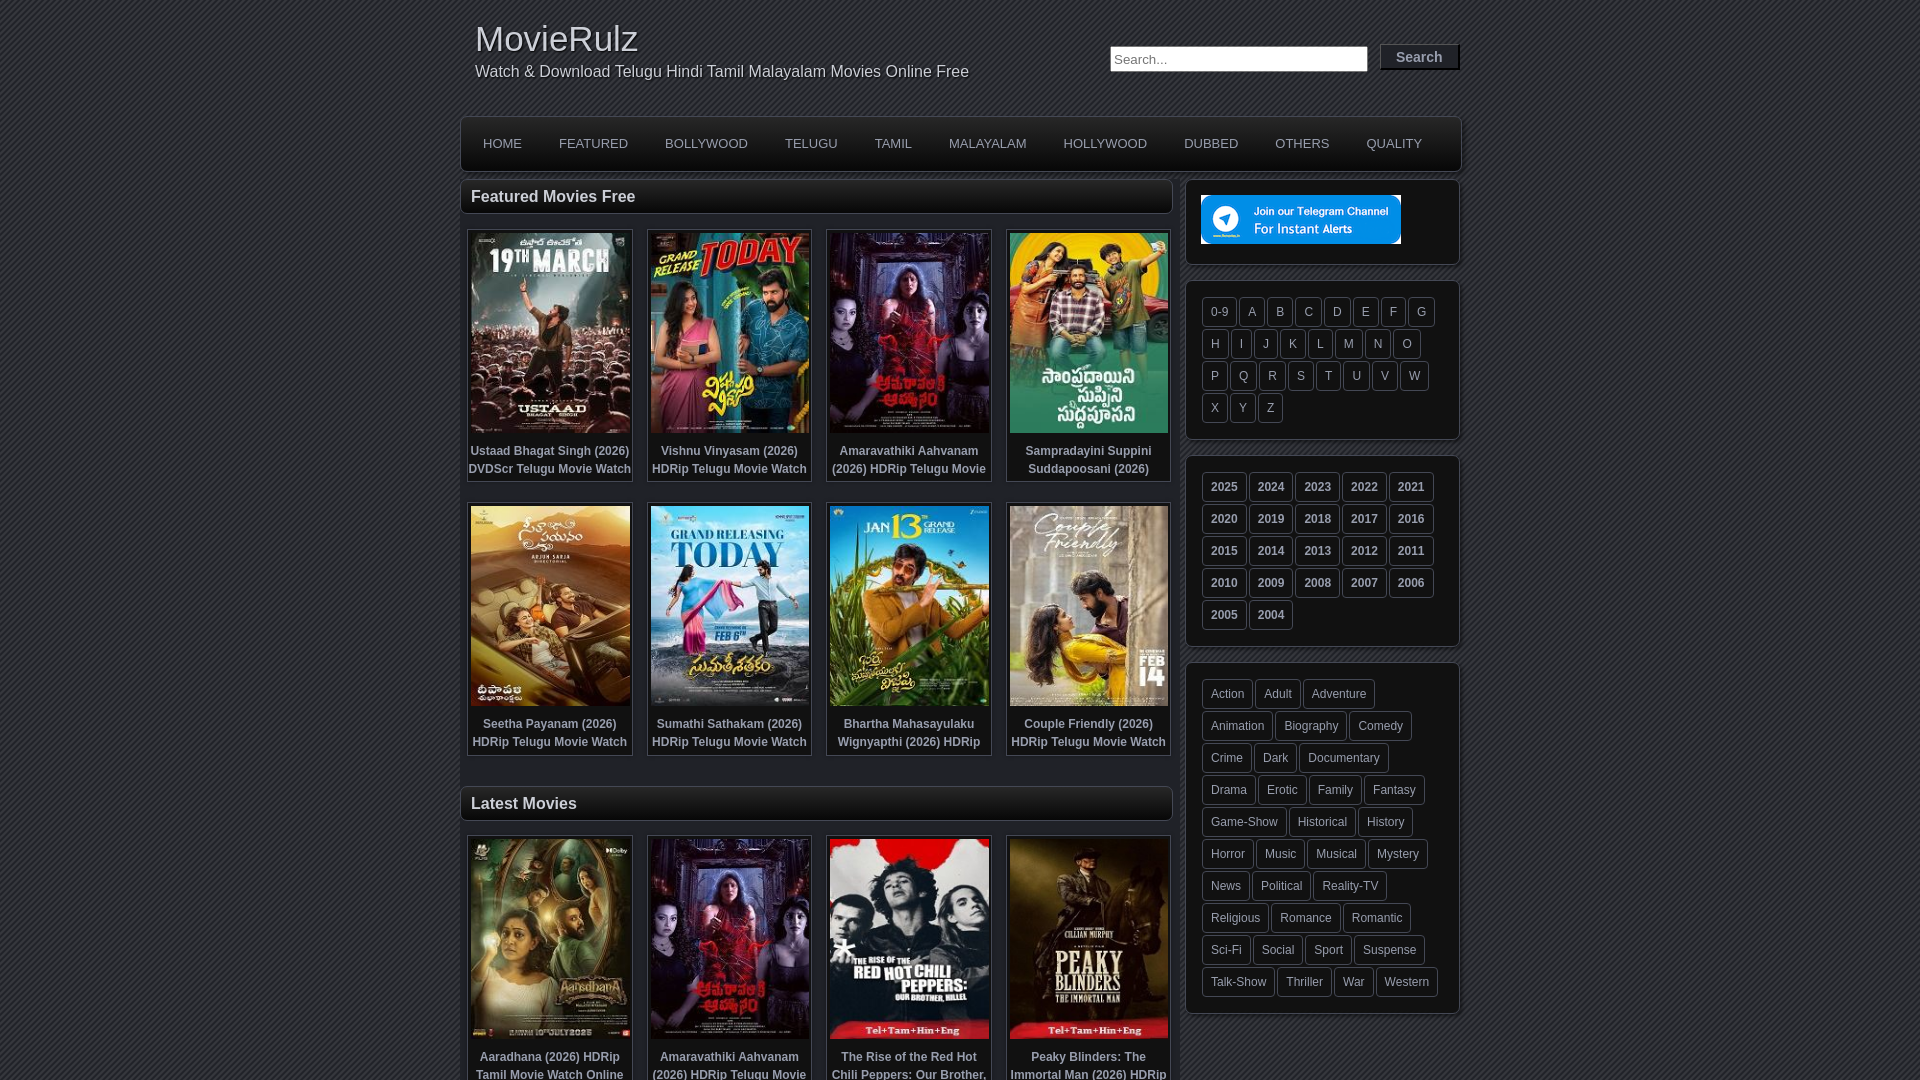The image size is (1920, 1080).
Task: Select the Reality-TV genre
Action: tap(1349, 886)
